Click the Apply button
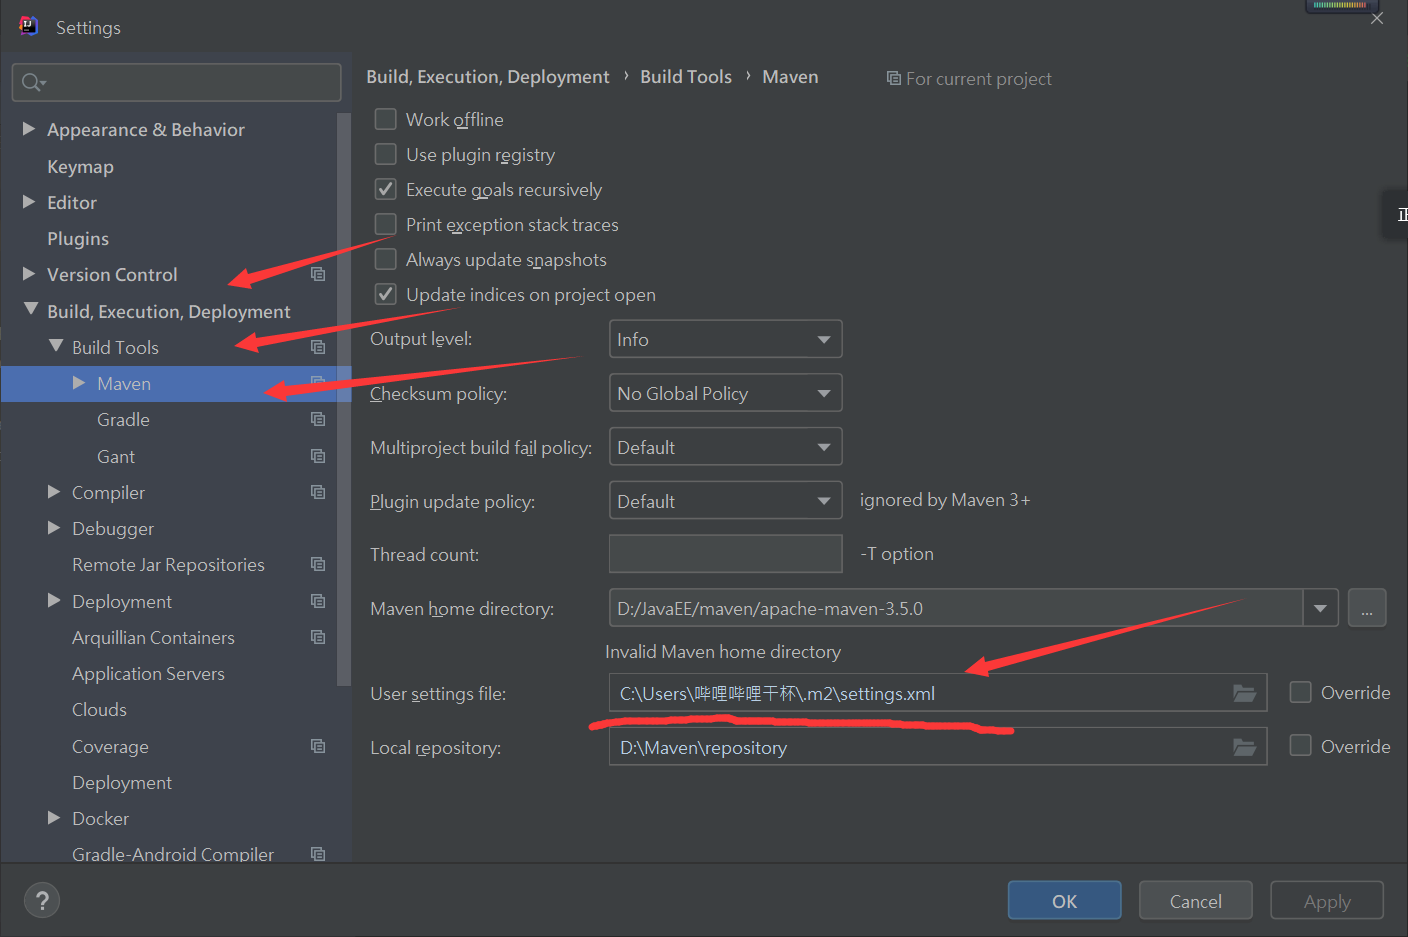 click(1327, 900)
